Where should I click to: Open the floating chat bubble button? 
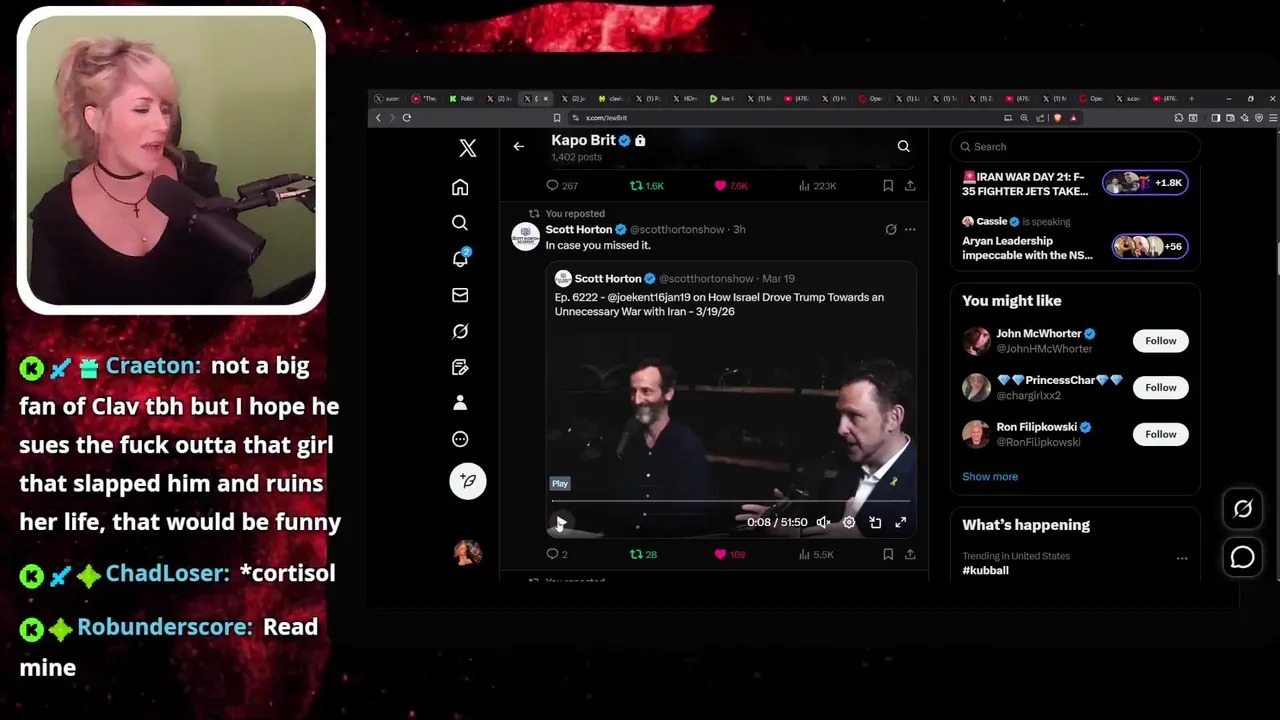pyautogui.click(x=1242, y=557)
